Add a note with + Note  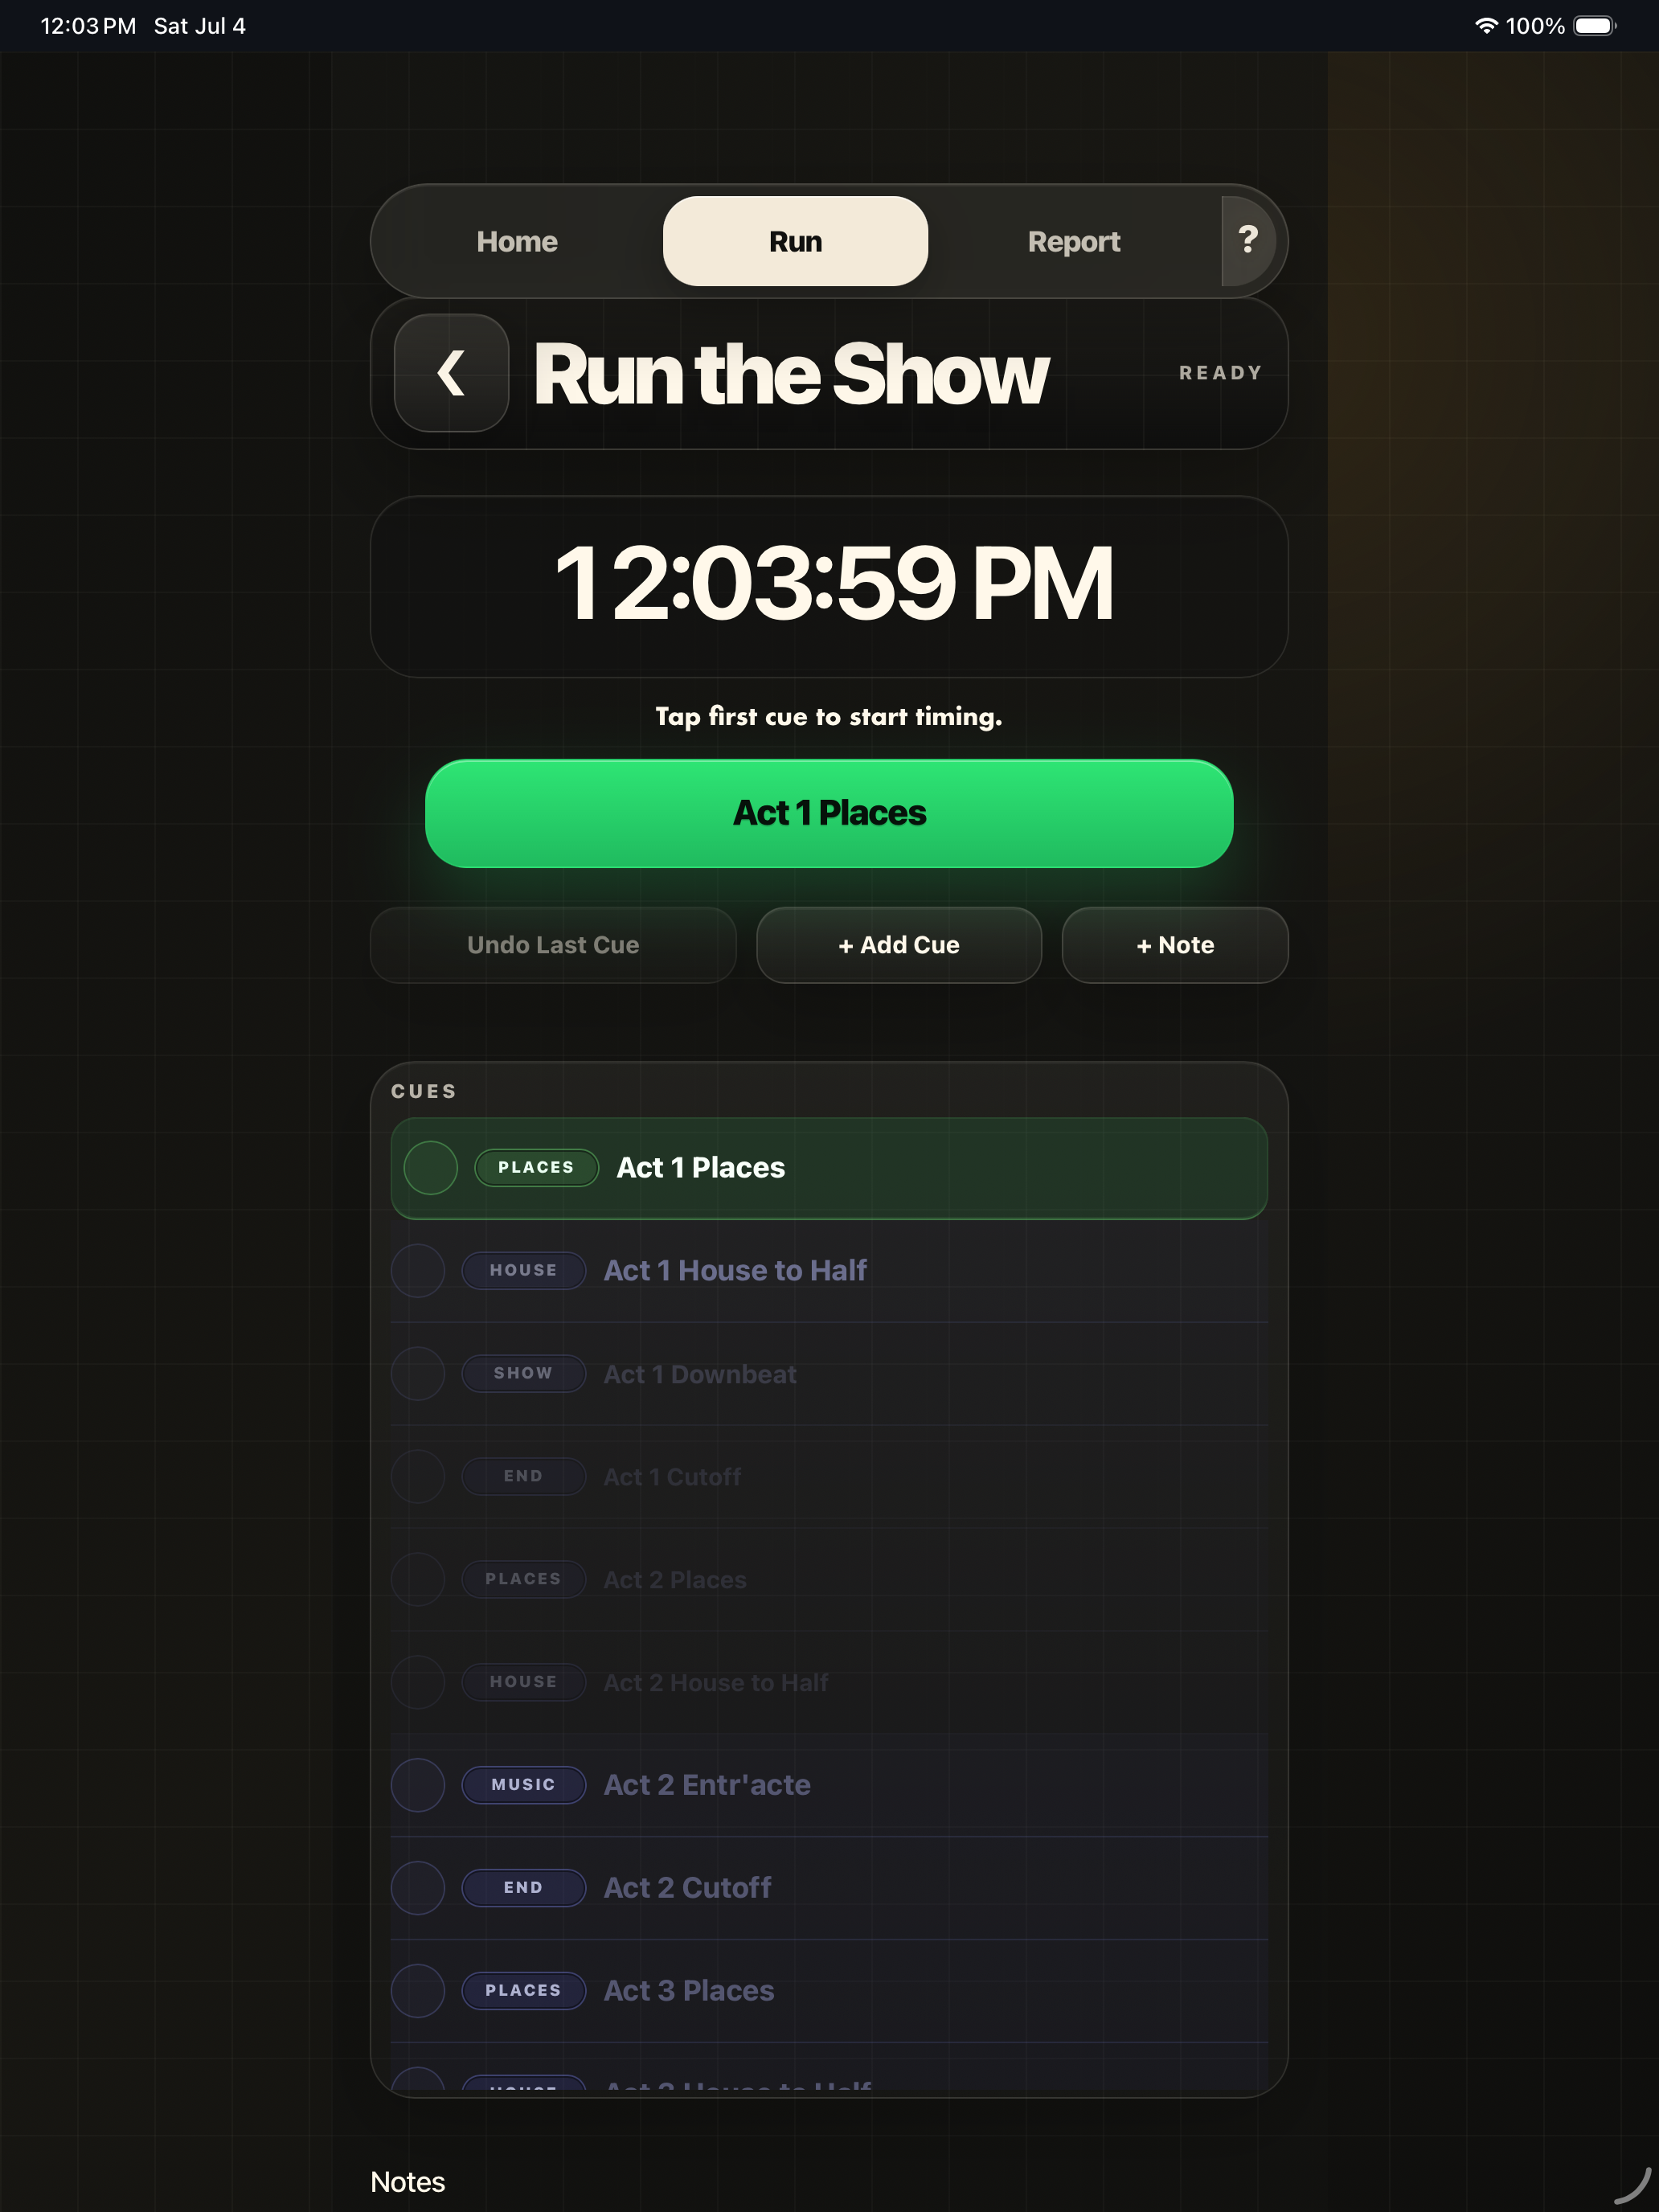pyautogui.click(x=1175, y=945)
